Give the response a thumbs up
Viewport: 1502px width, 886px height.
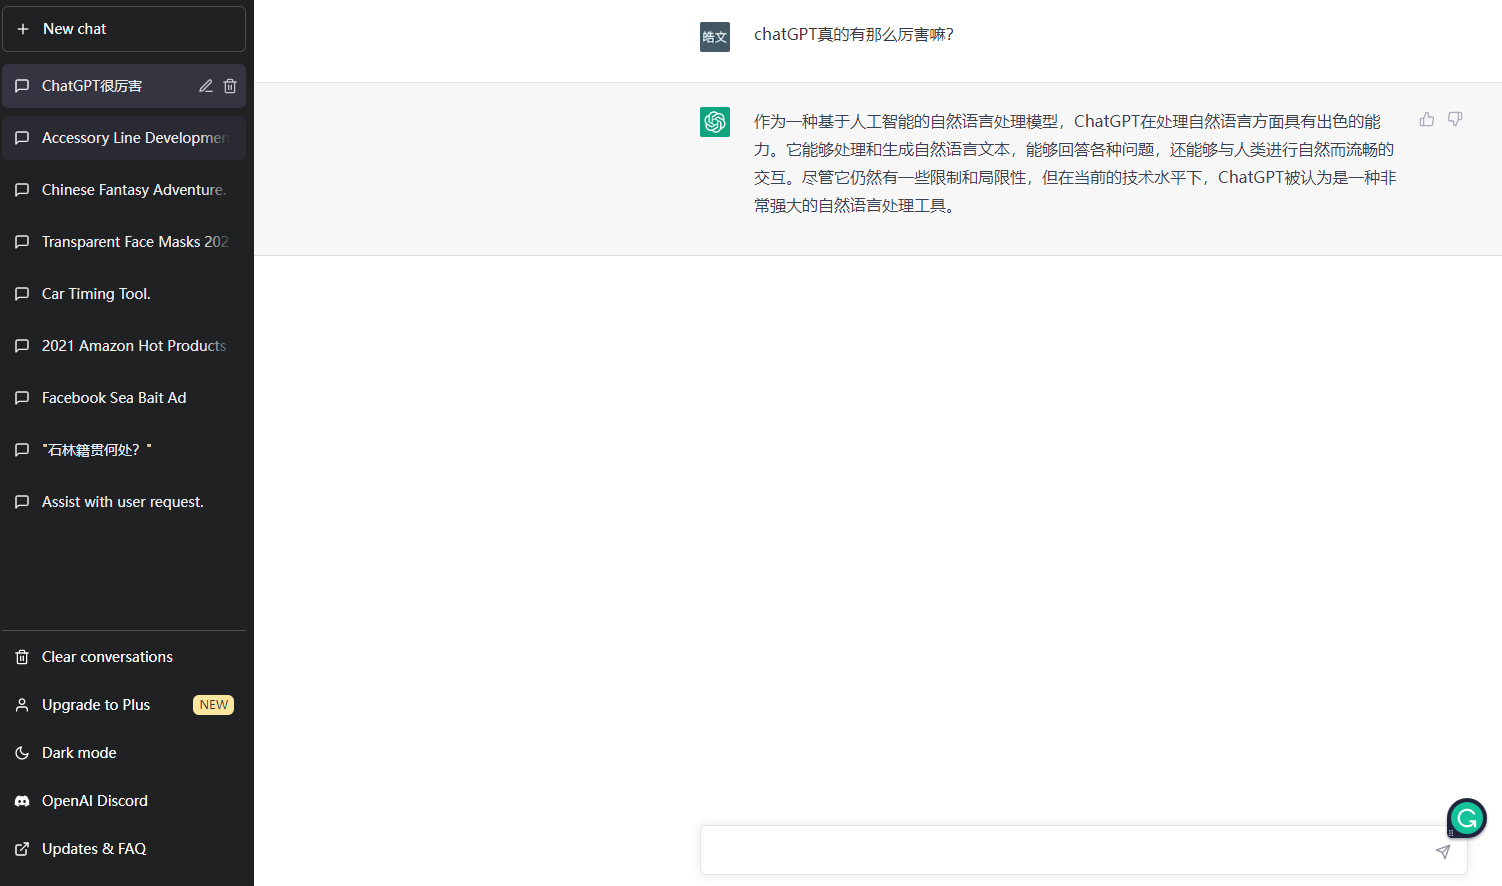1427,119
